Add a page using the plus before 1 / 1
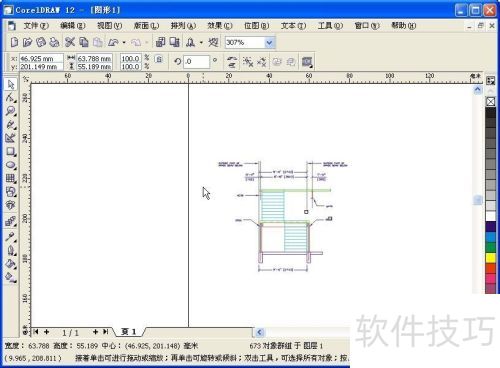This screenshot has height=368, width=500. click(x=46, y=332)
